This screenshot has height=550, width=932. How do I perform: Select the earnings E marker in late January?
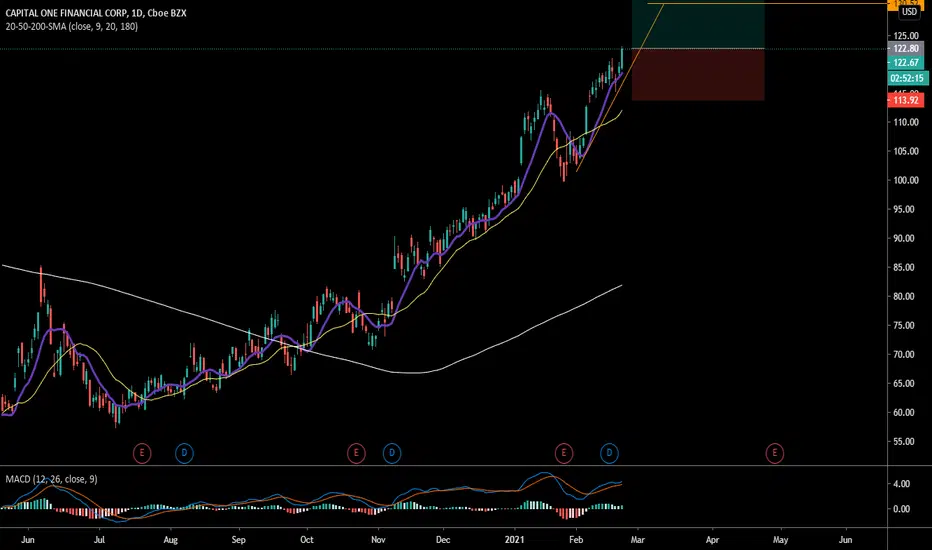(563, 453)
